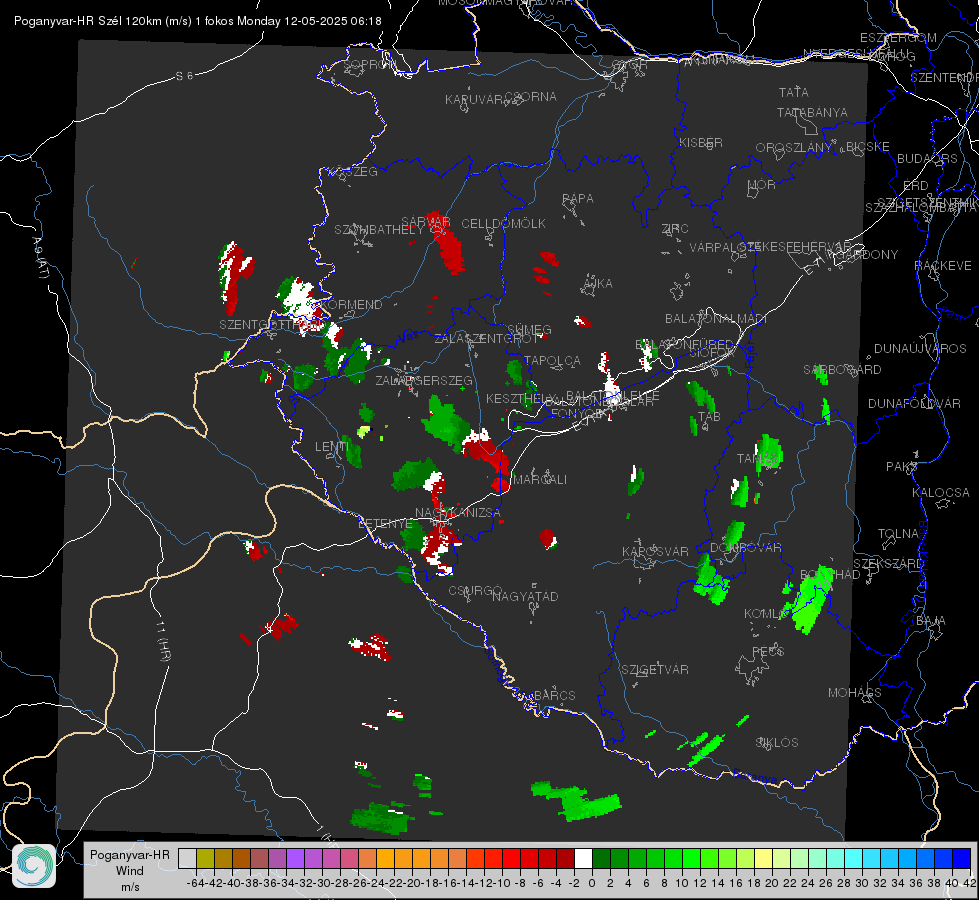Select the KALOCSA label
Image resolution: width=979 pixels, height=900 pixels.
pos(941,493)
